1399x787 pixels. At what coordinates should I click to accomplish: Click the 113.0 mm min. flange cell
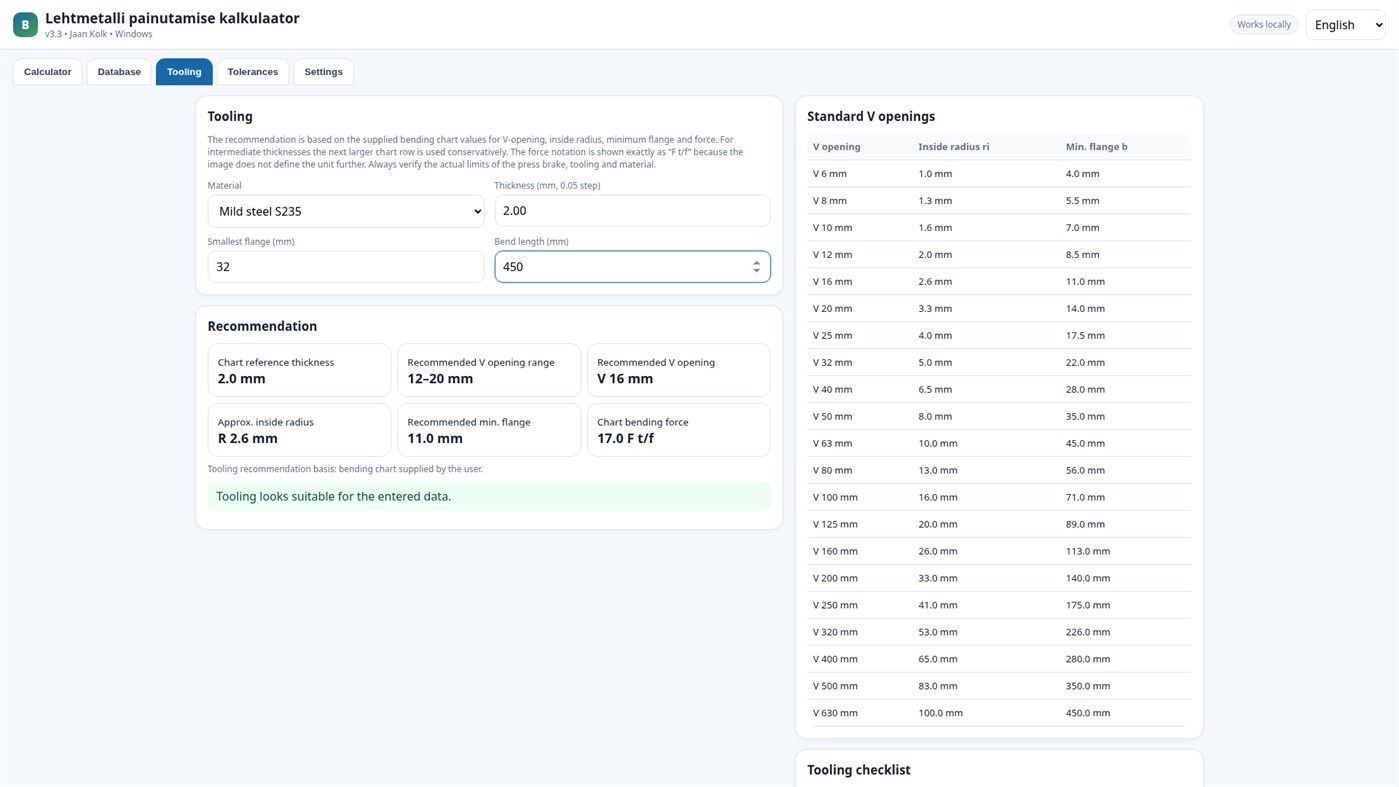pos(1125,552)
